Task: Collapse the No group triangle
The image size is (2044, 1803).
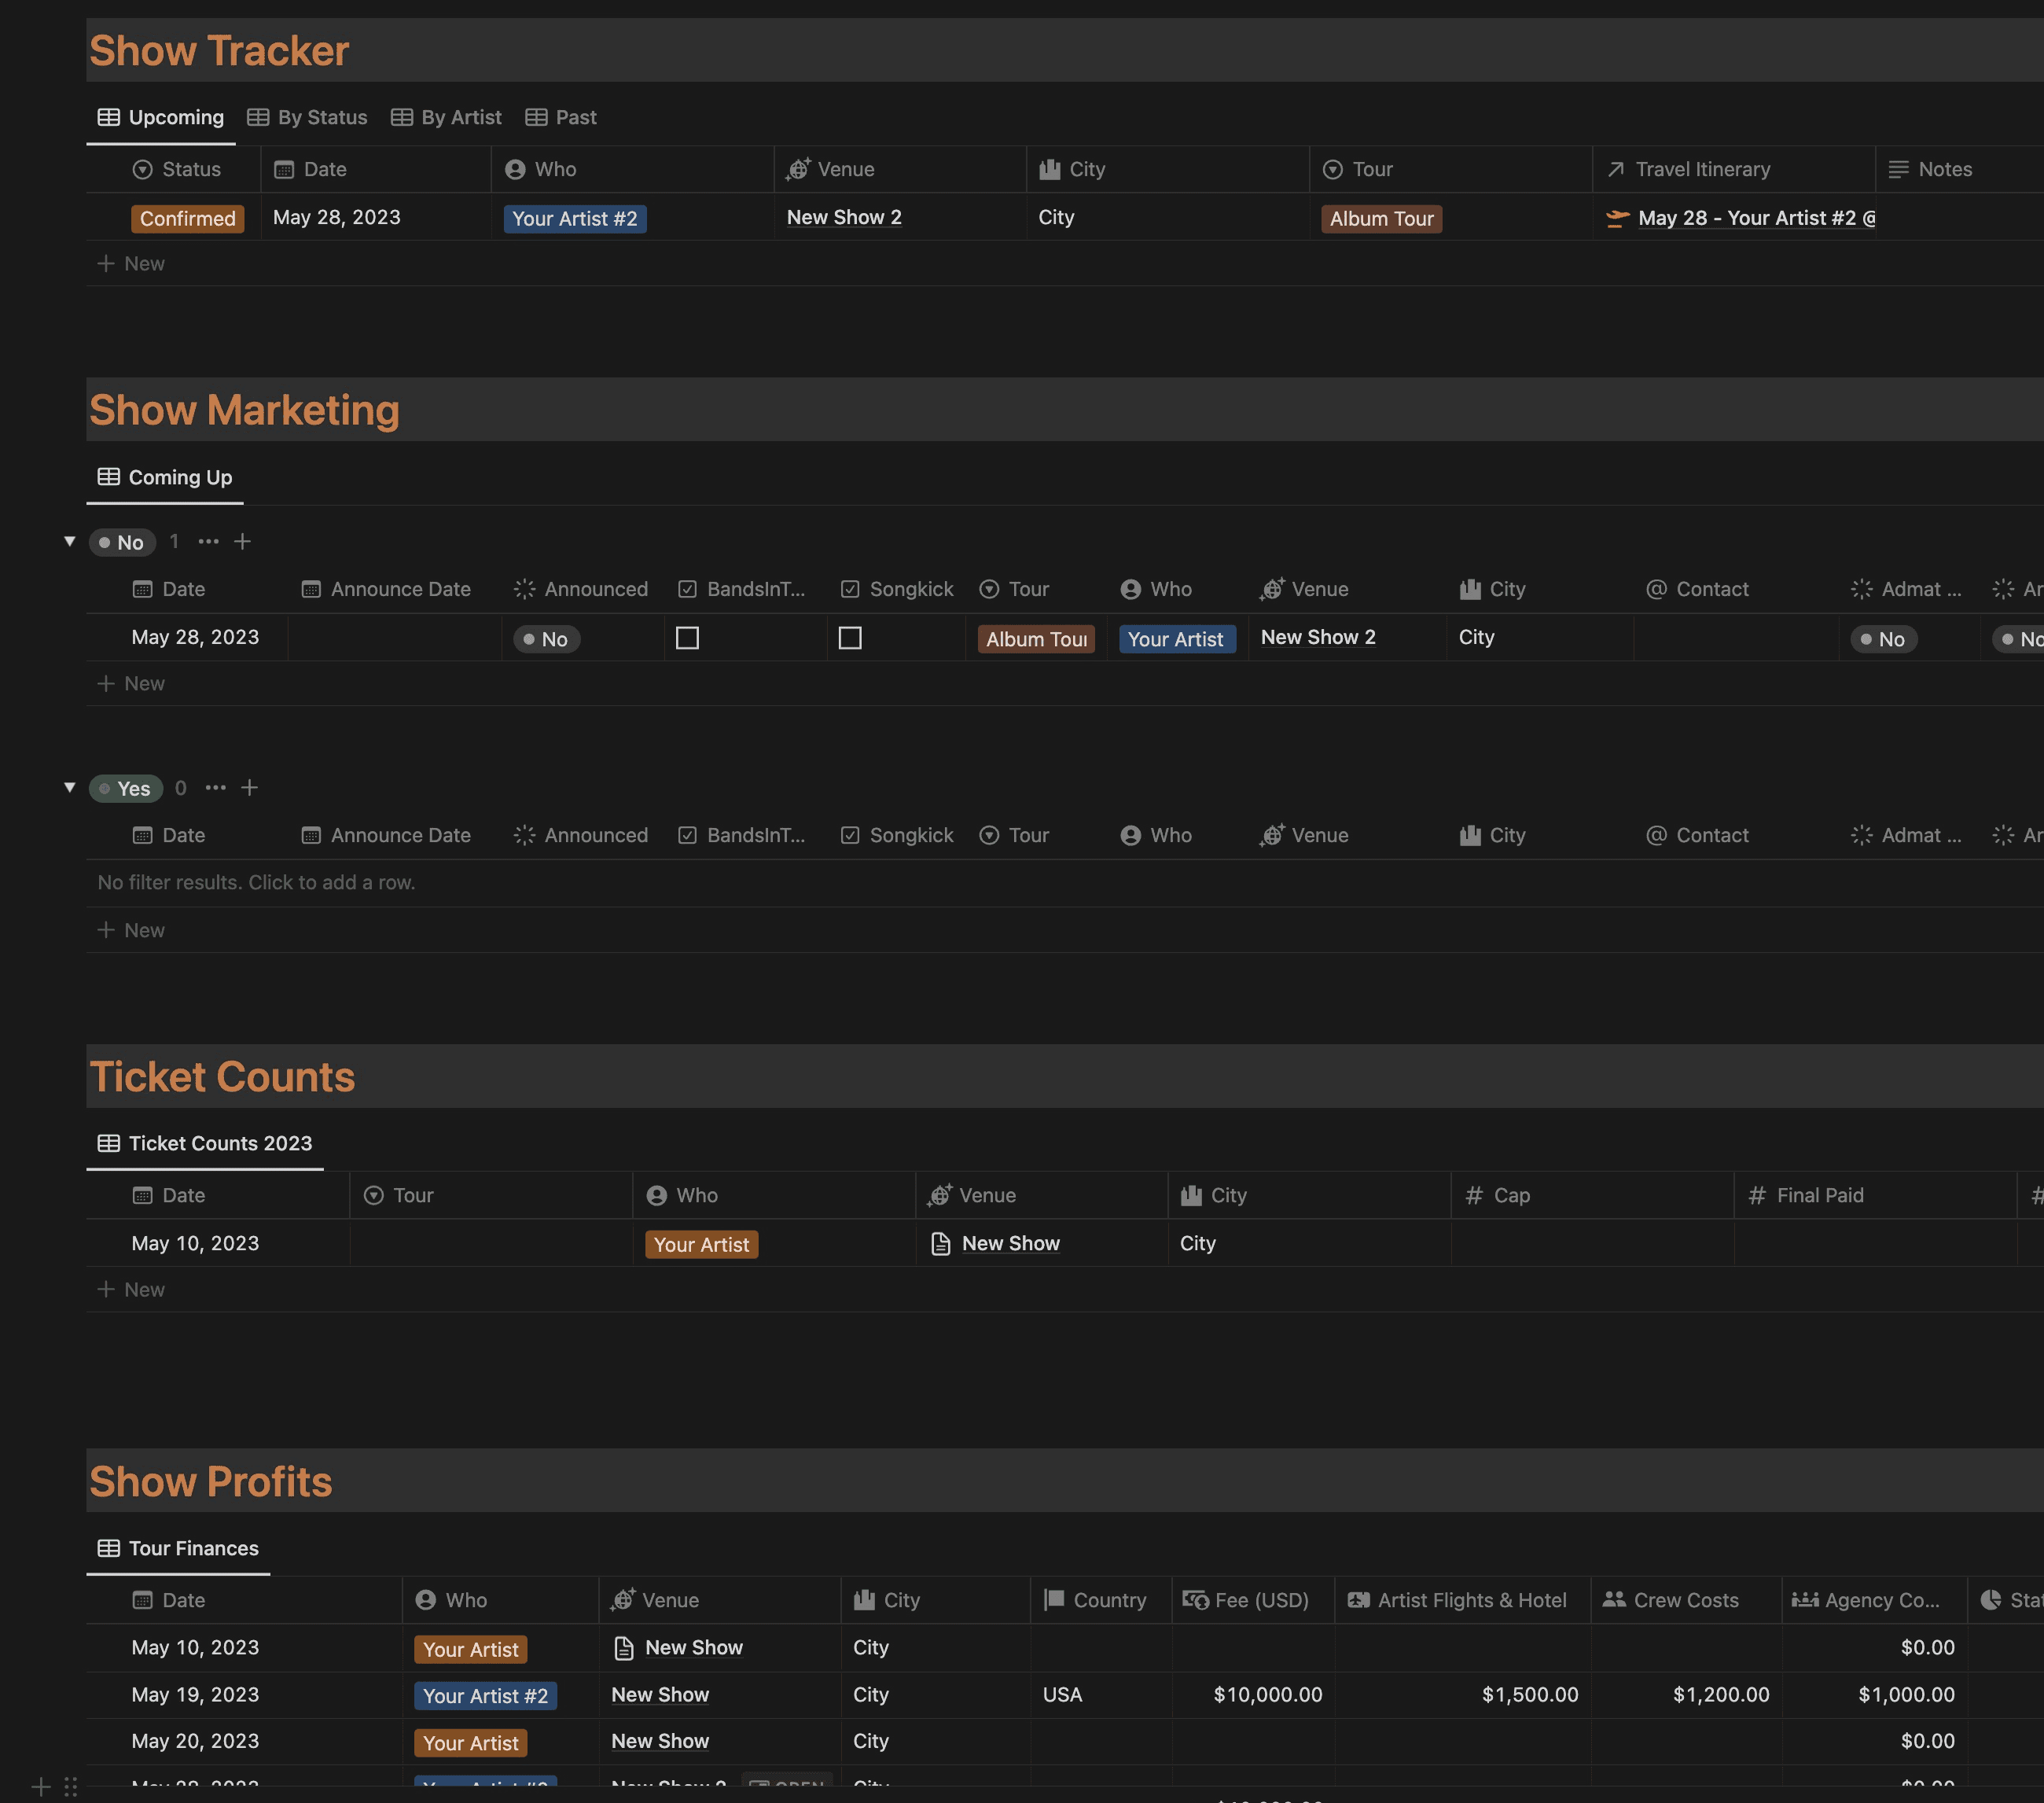Action: tap(70, 541)
